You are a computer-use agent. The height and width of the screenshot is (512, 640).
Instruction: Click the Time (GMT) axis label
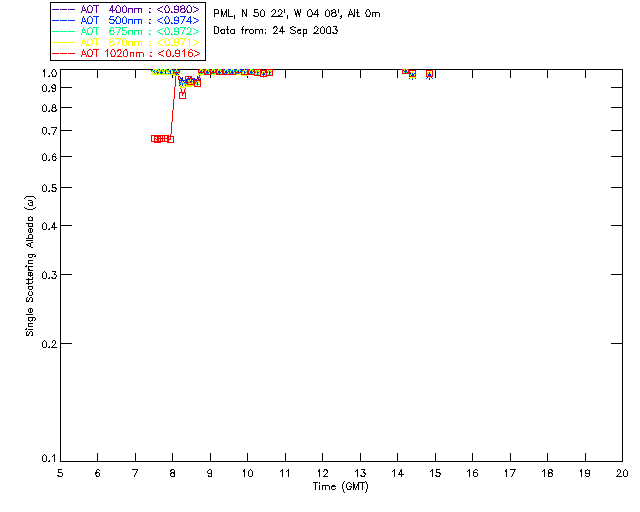pos(341,487)
